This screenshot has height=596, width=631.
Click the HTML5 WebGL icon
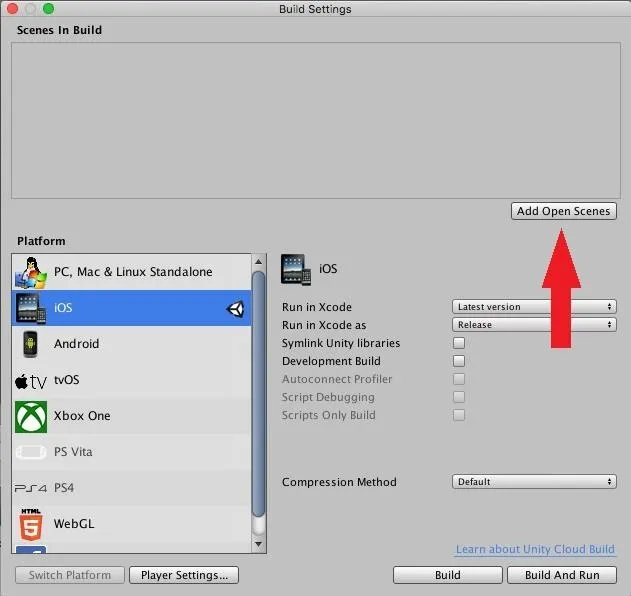(x=31, y=524)
